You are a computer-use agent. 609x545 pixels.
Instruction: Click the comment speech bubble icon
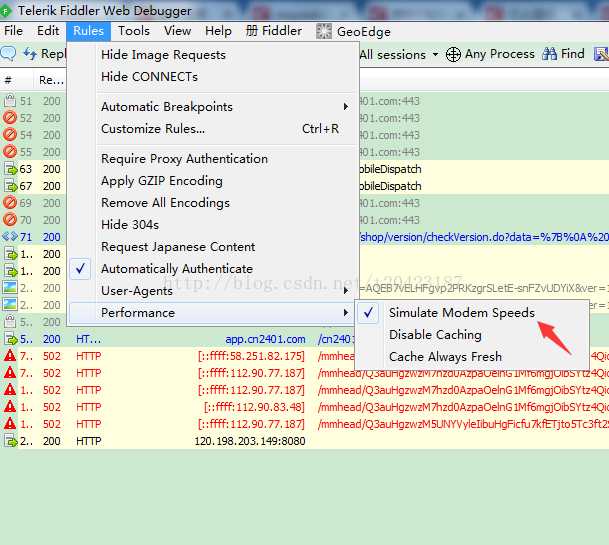[x=8, y=54]
